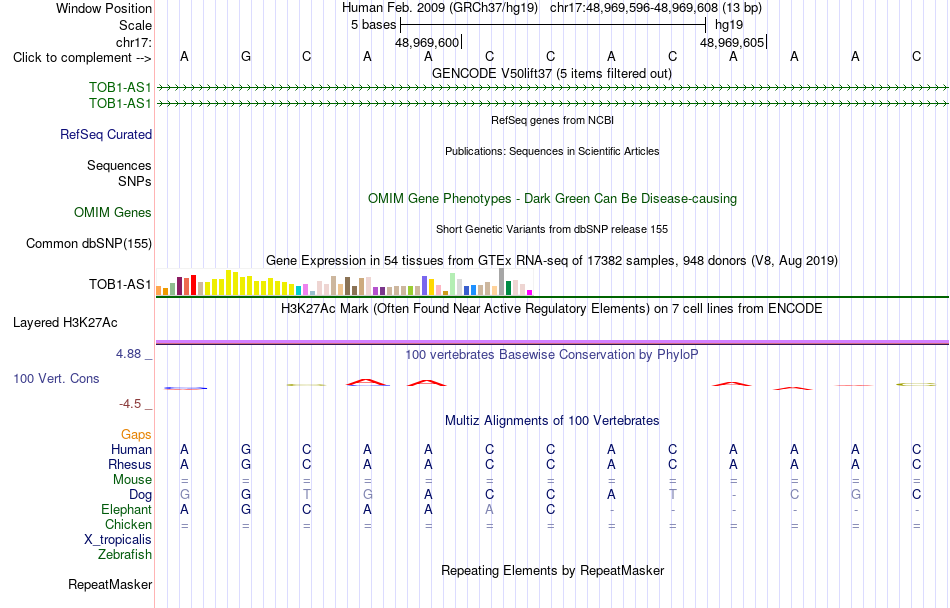The width and height of the screenshot is (950, 608).
Task: Click the purple H3K27Ac signal line
Action: (x=552, y=342)
